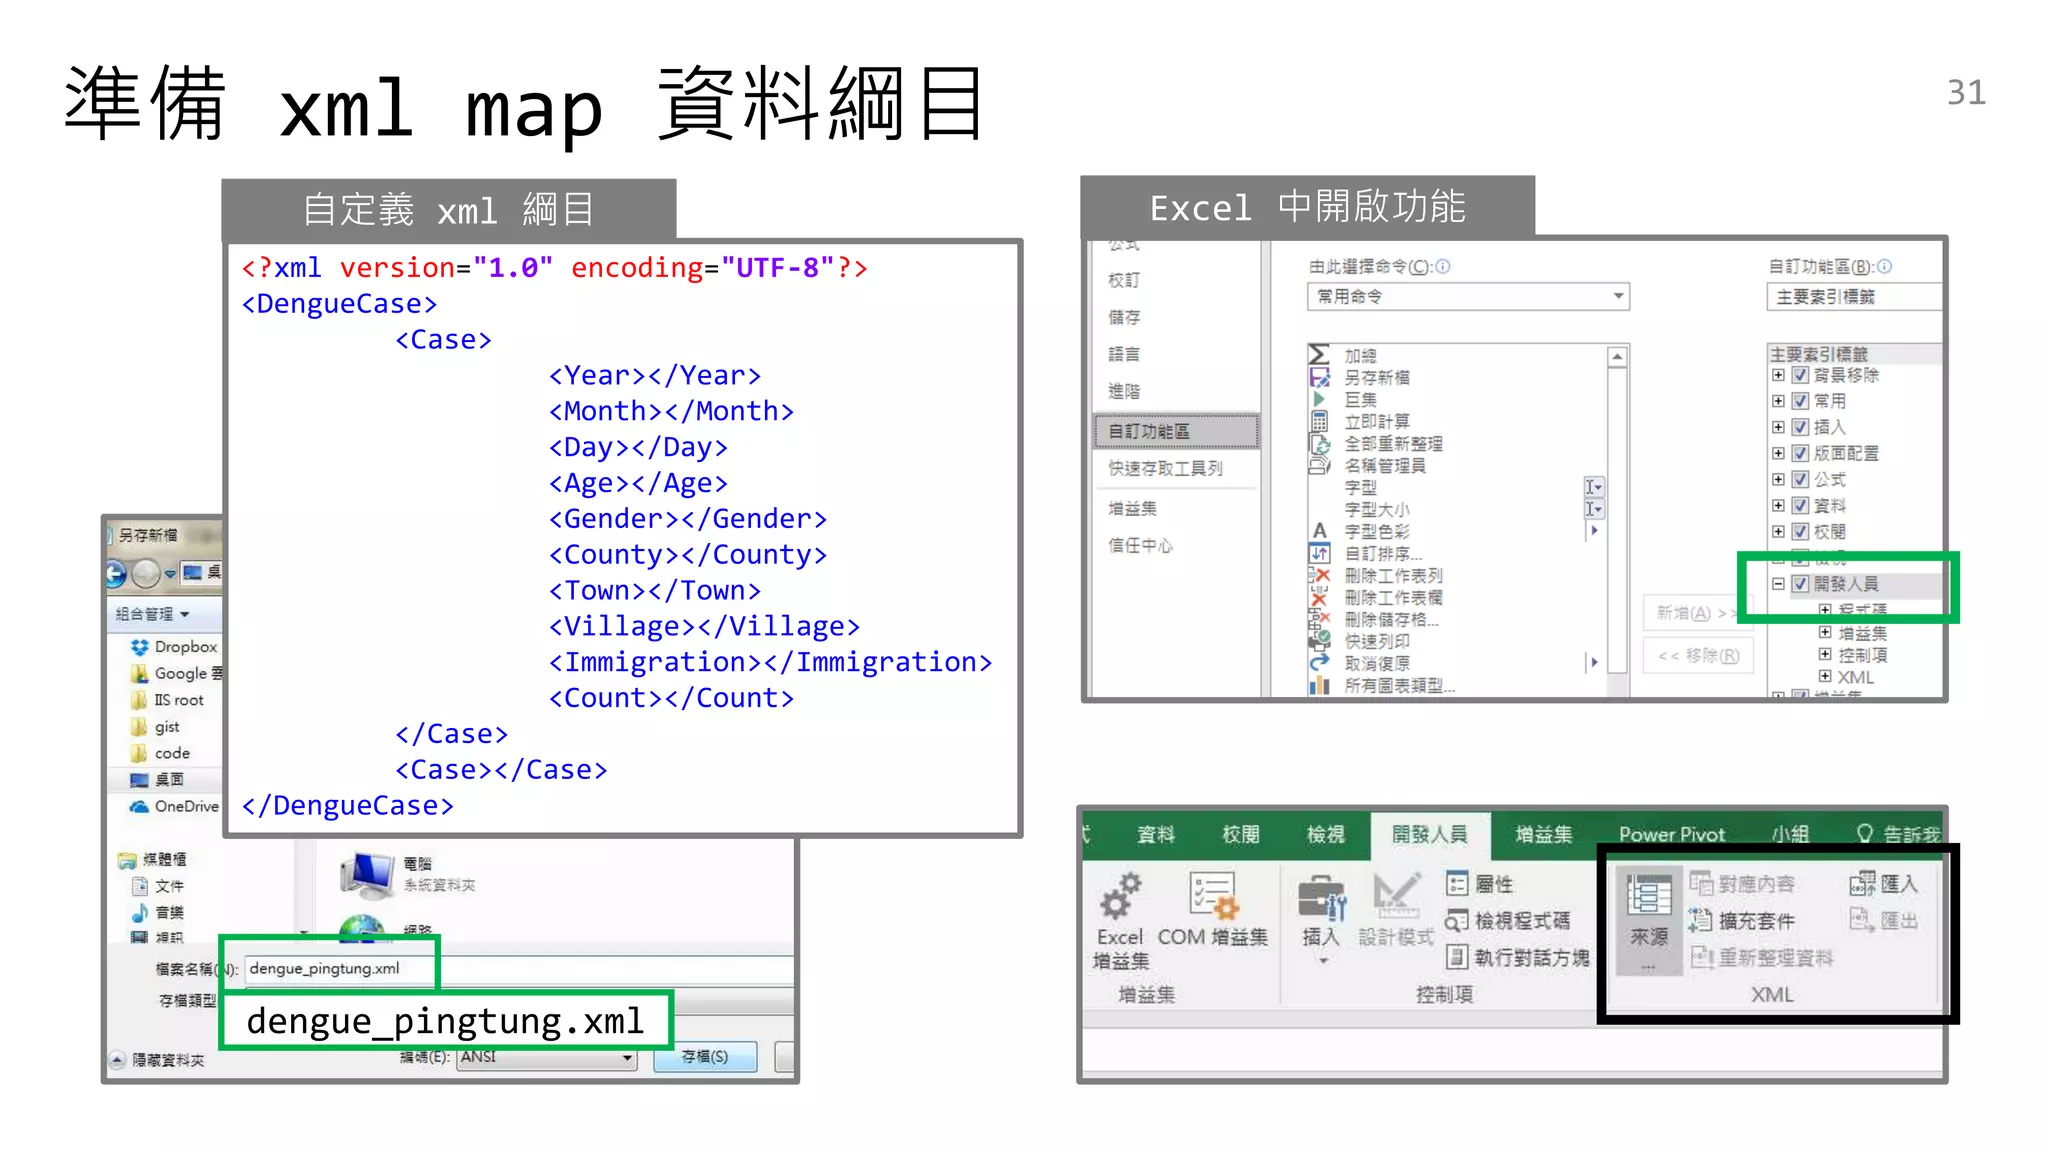Select the 所有圖表類型 command
Screen dimensions: 2048x1152
[x=1382, y=685]
